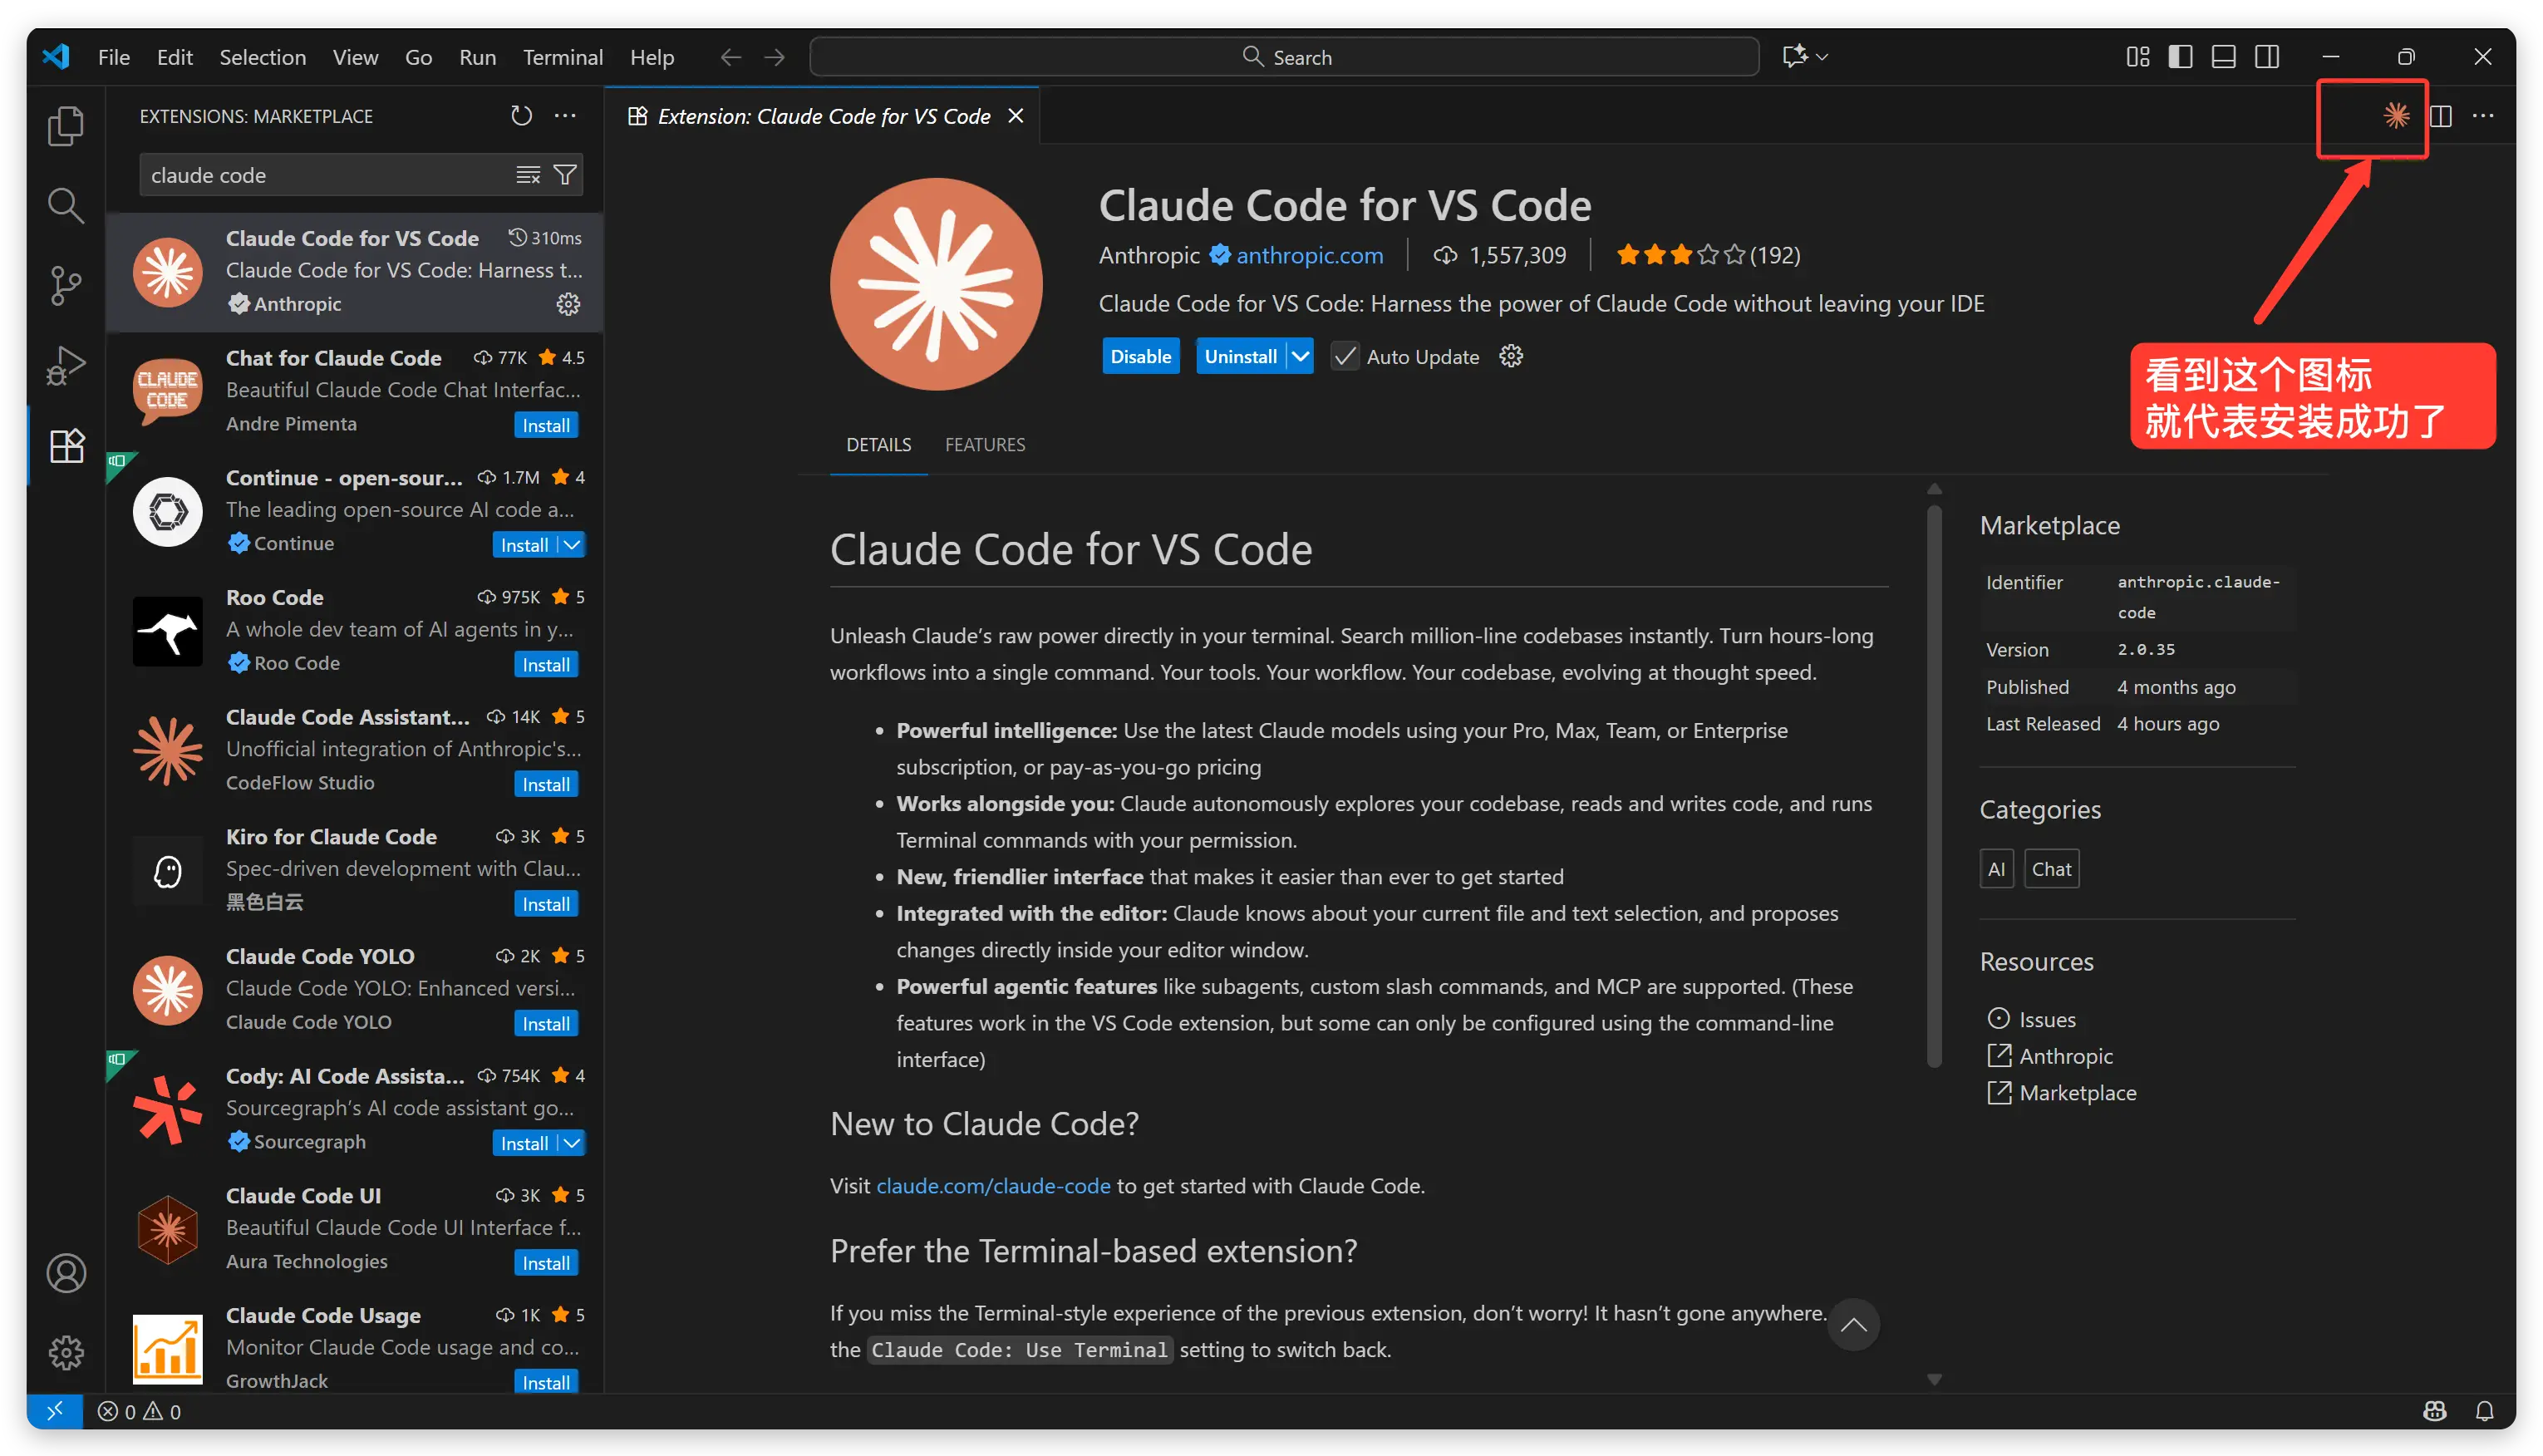
Task: Open the Extensions view icon
Action: coord(66,445)
